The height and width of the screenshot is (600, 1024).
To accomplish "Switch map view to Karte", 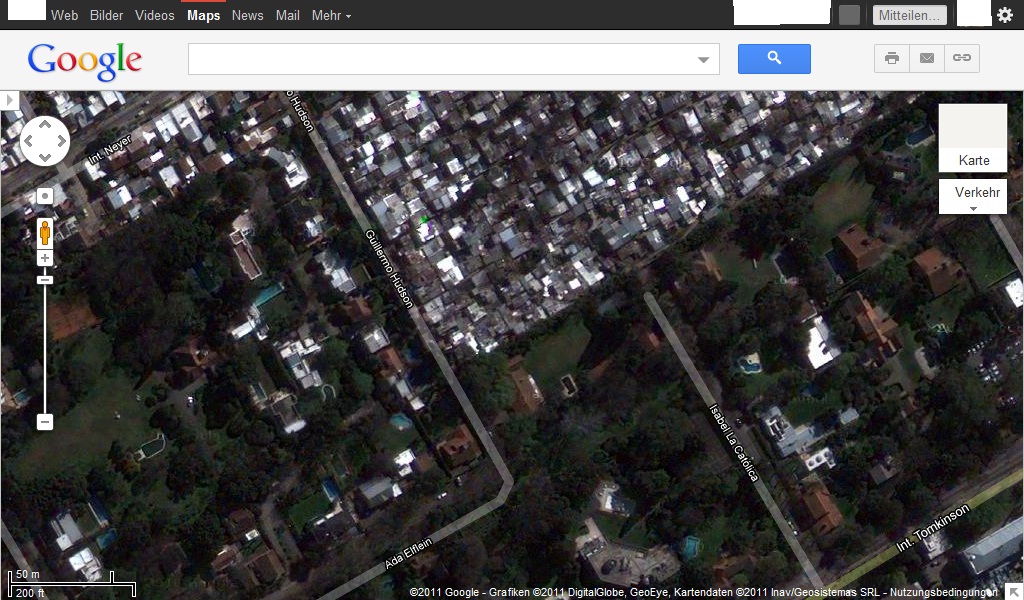I will tap(973, 139).
